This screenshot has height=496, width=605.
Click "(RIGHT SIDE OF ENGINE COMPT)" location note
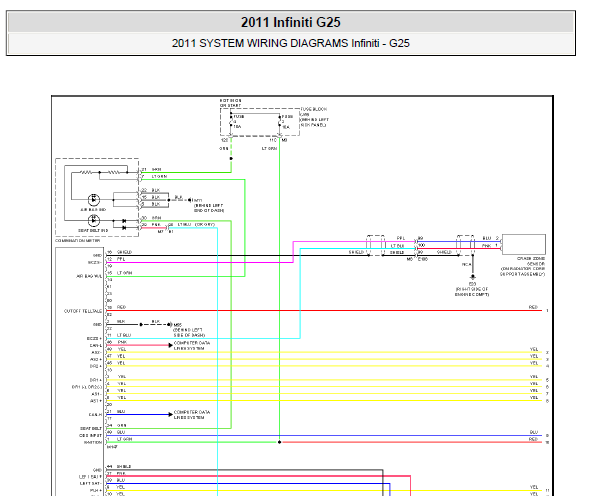(472, 292)
